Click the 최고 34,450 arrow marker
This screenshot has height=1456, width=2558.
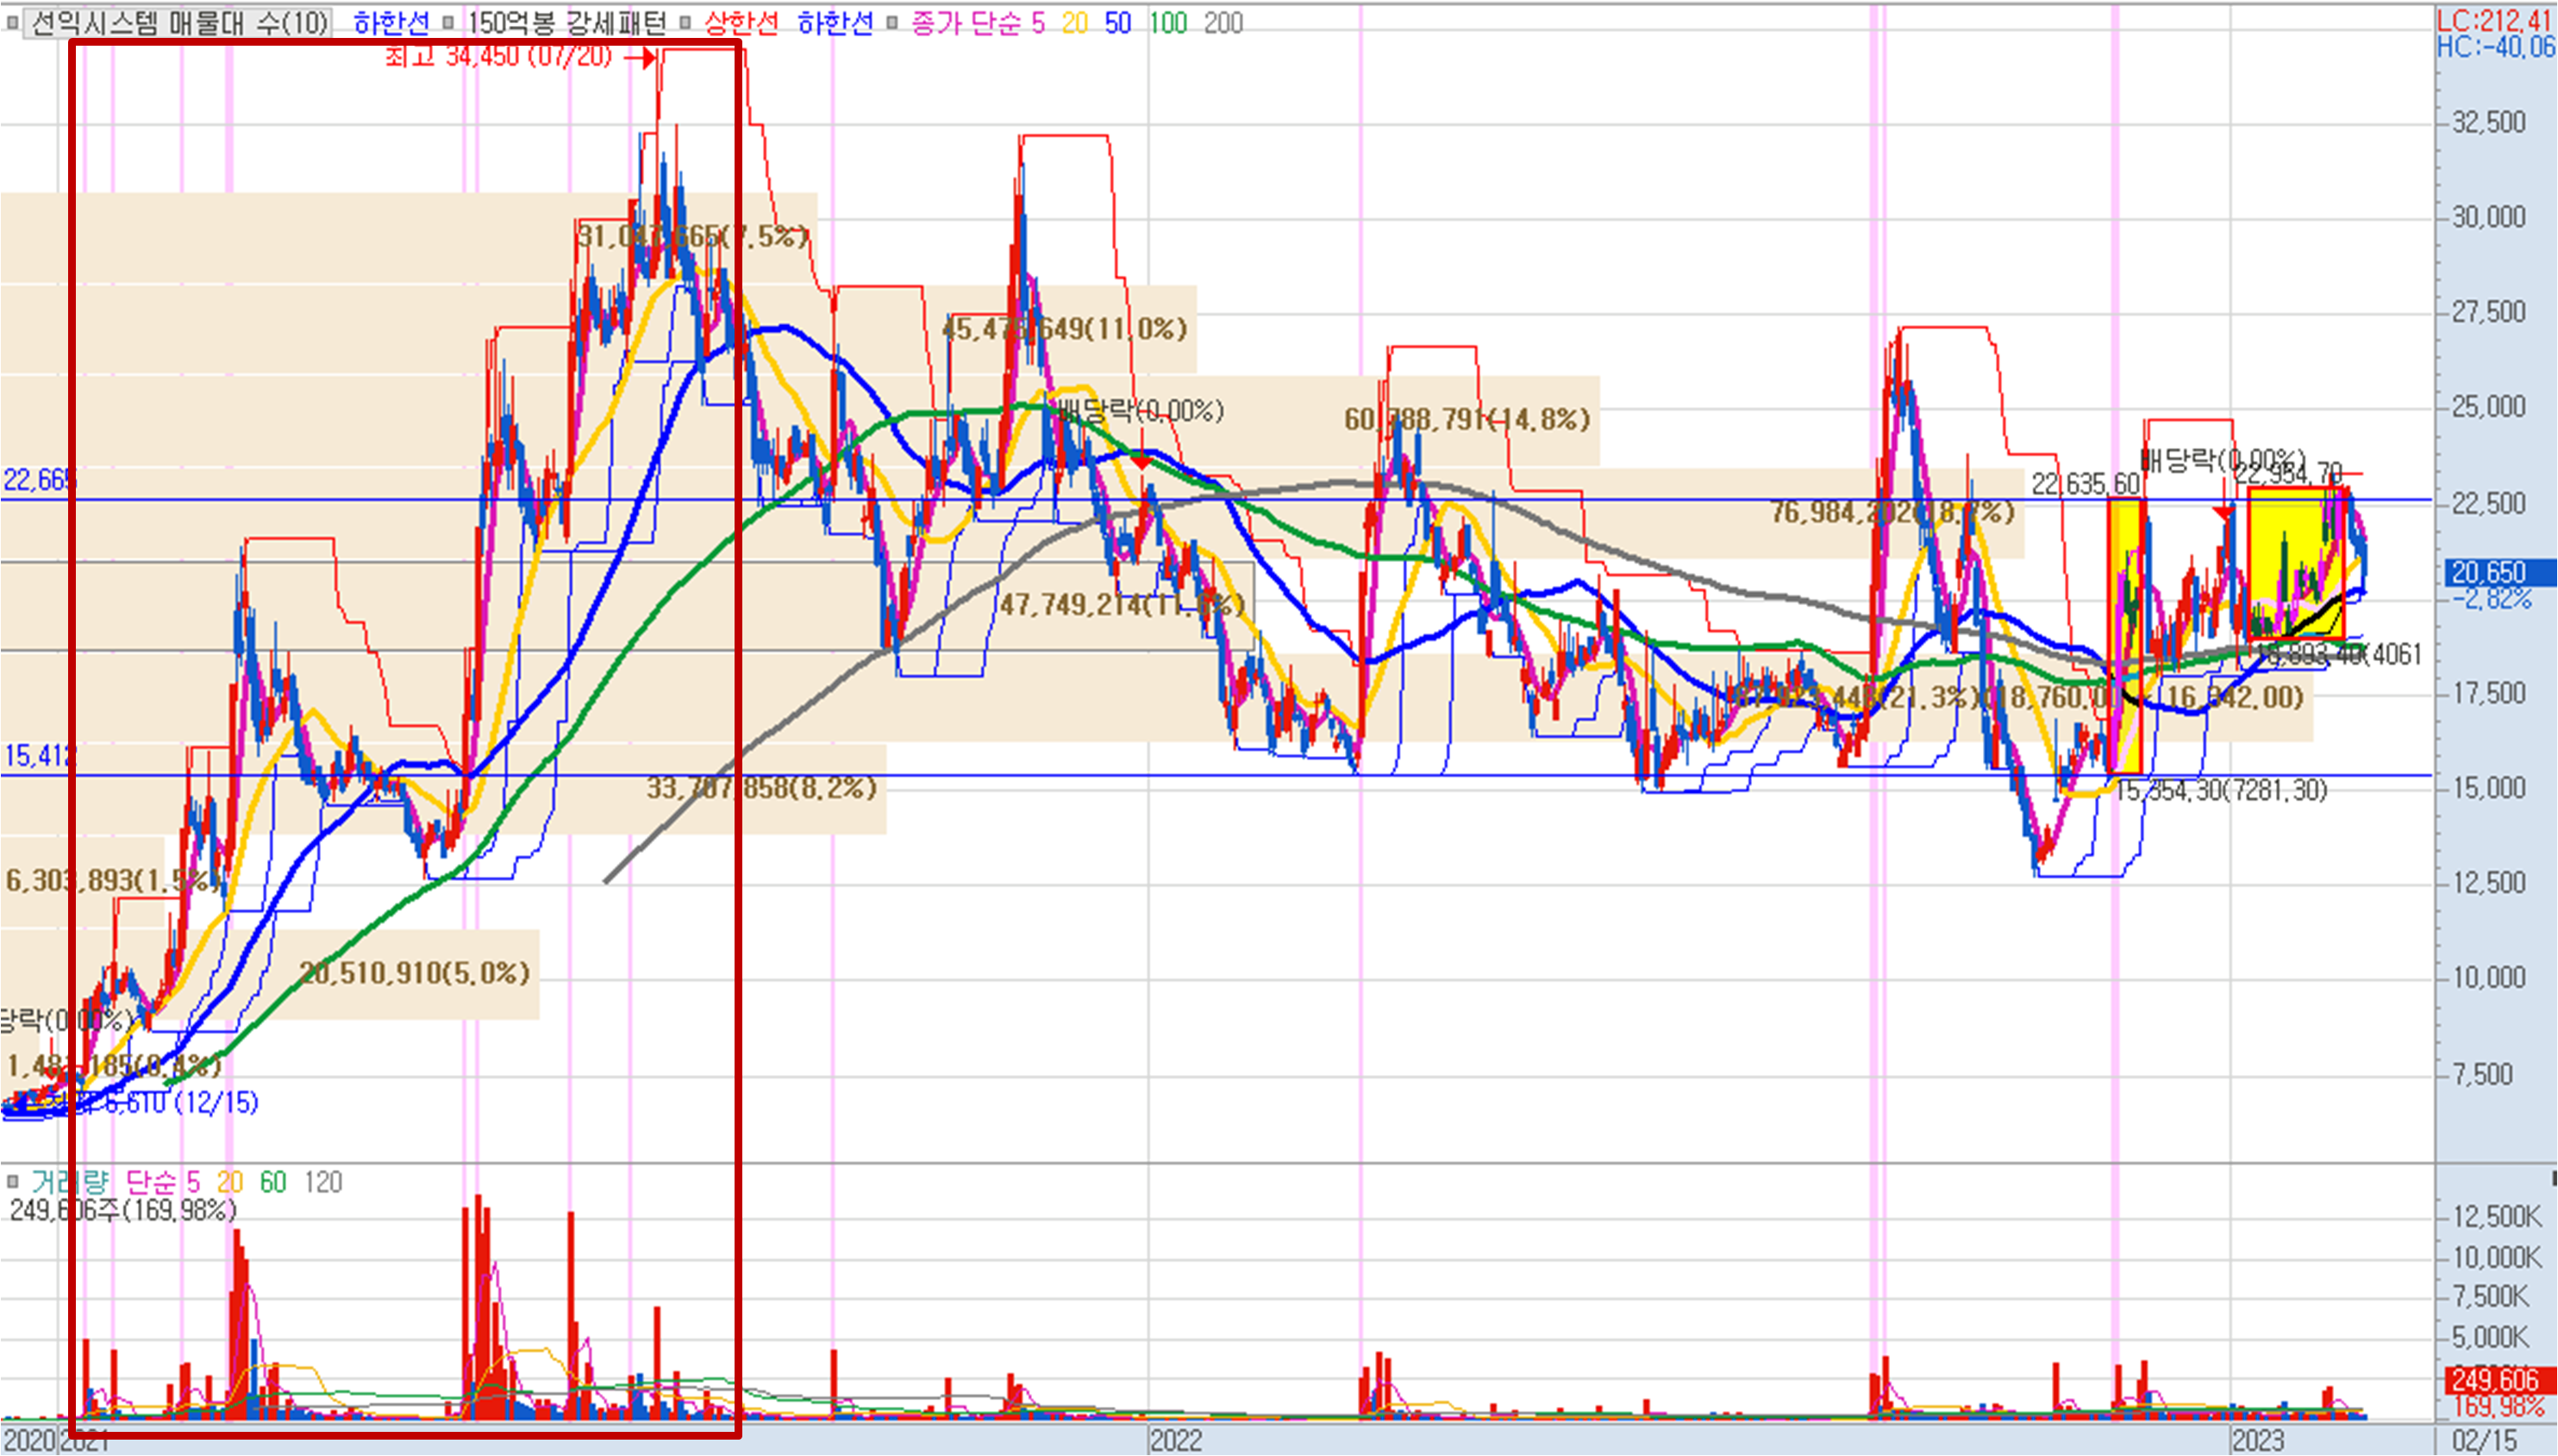640,58
